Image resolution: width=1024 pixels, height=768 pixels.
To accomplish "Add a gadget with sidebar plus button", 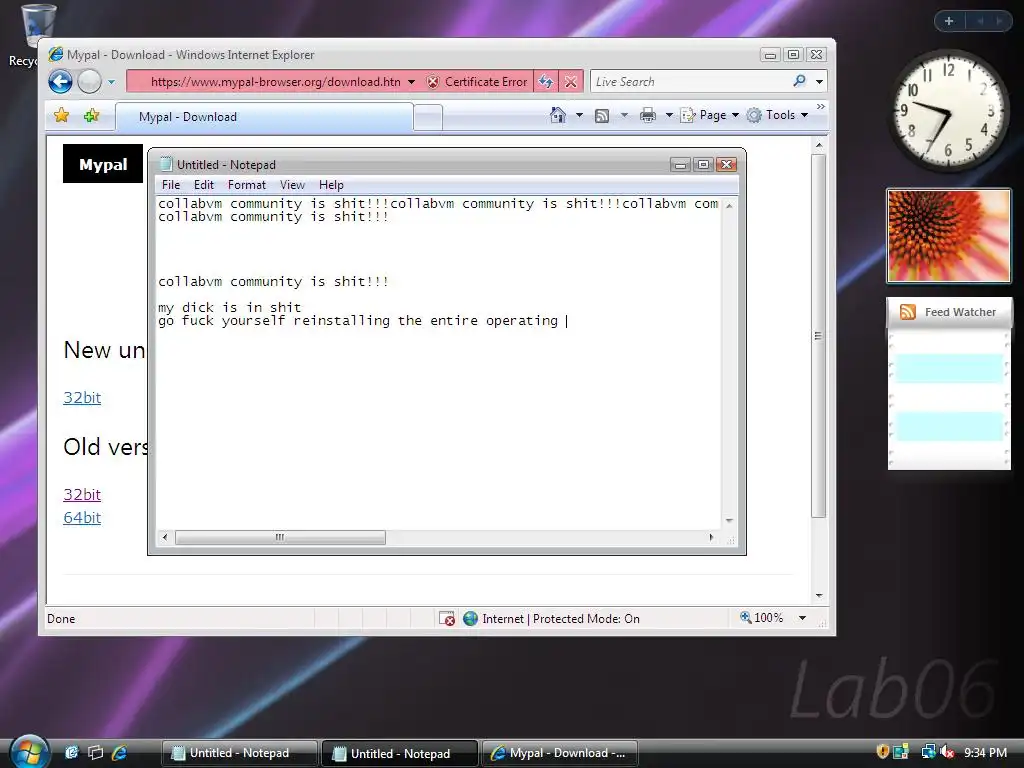I will coord(949,21).
